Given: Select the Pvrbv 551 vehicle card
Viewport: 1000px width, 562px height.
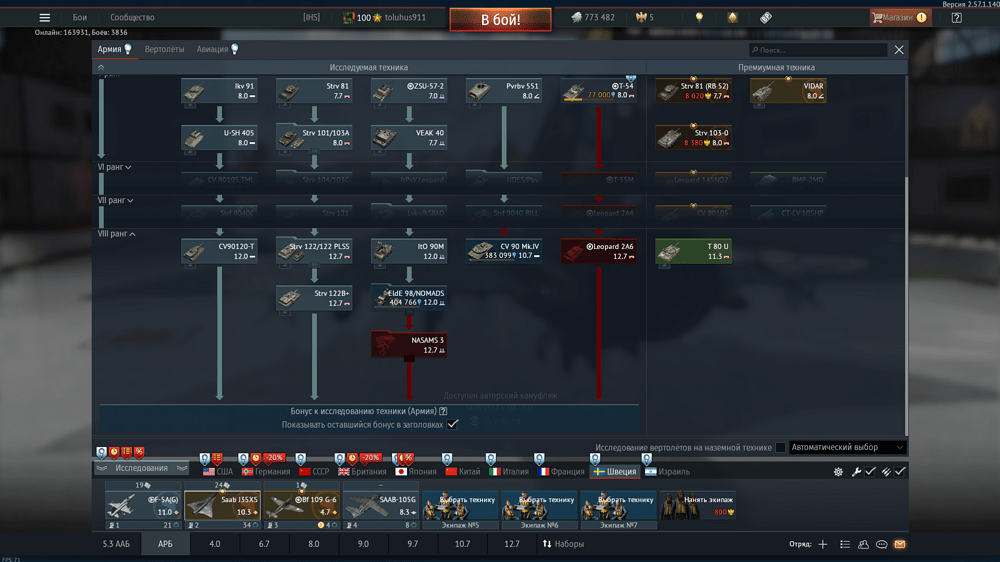Looking at the screenshot, I should tap(504, 91).
